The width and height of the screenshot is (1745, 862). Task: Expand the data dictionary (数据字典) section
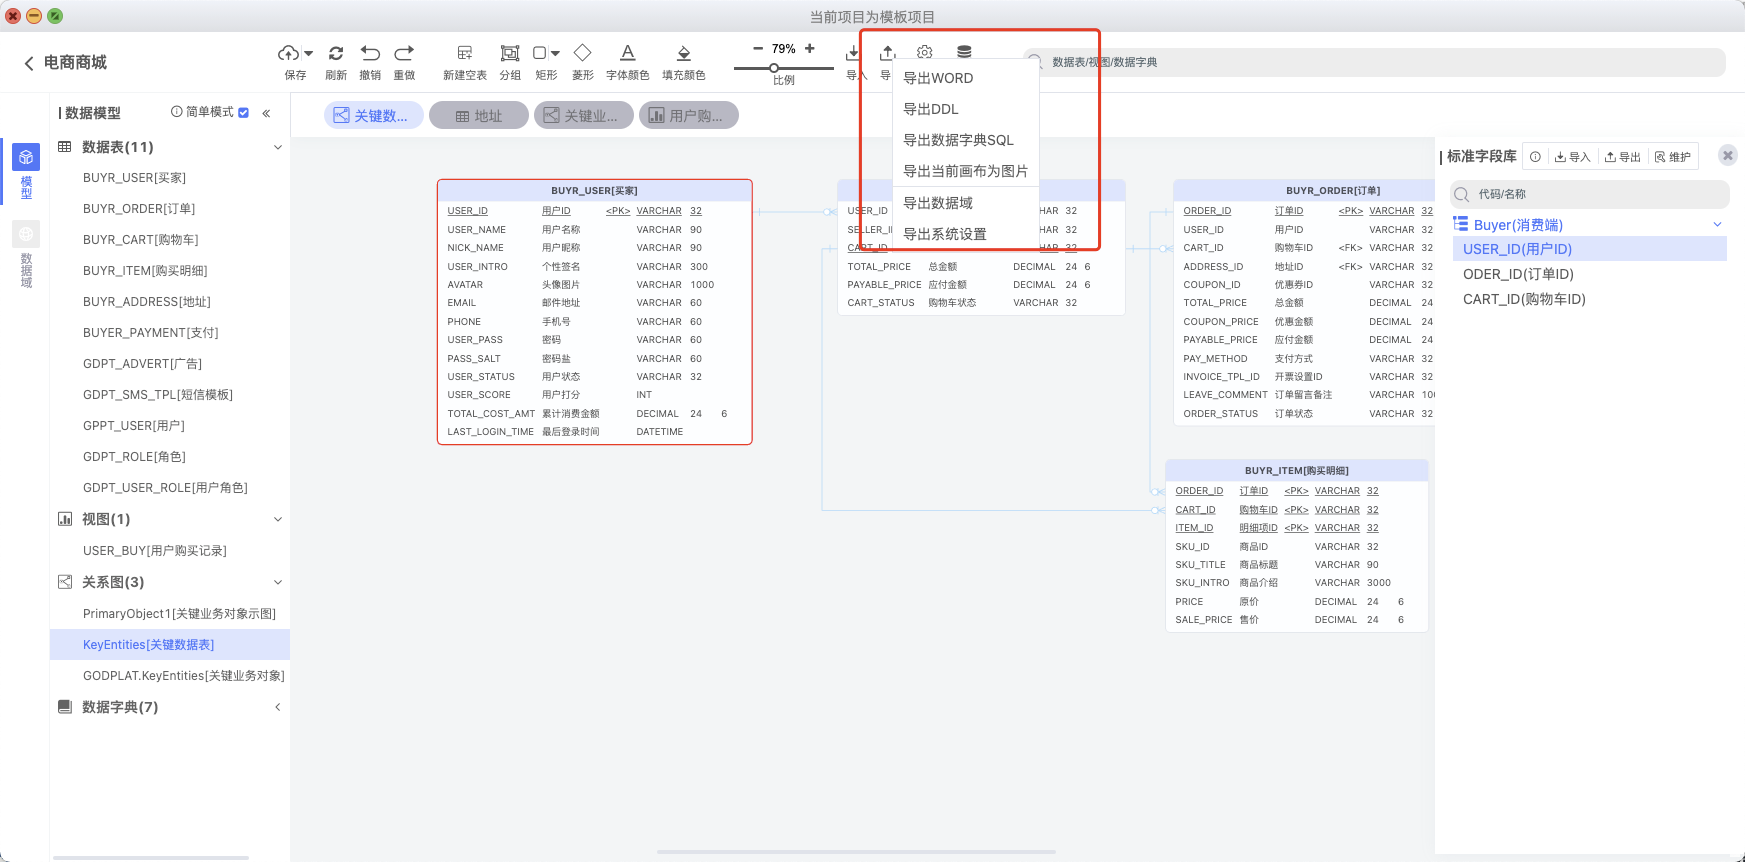coord(278,707)
